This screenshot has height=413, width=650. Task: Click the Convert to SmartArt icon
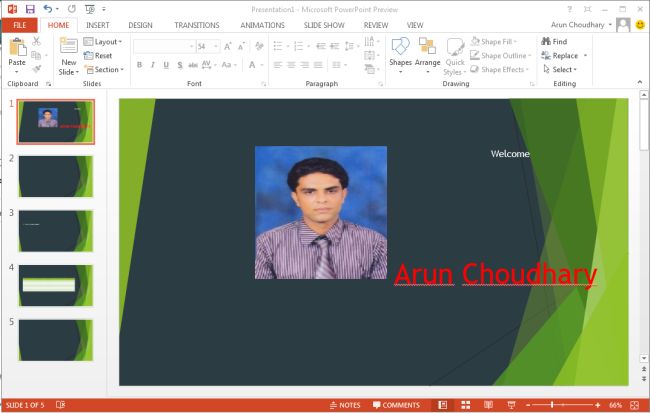pyautogui.click(x=370, y=69)
